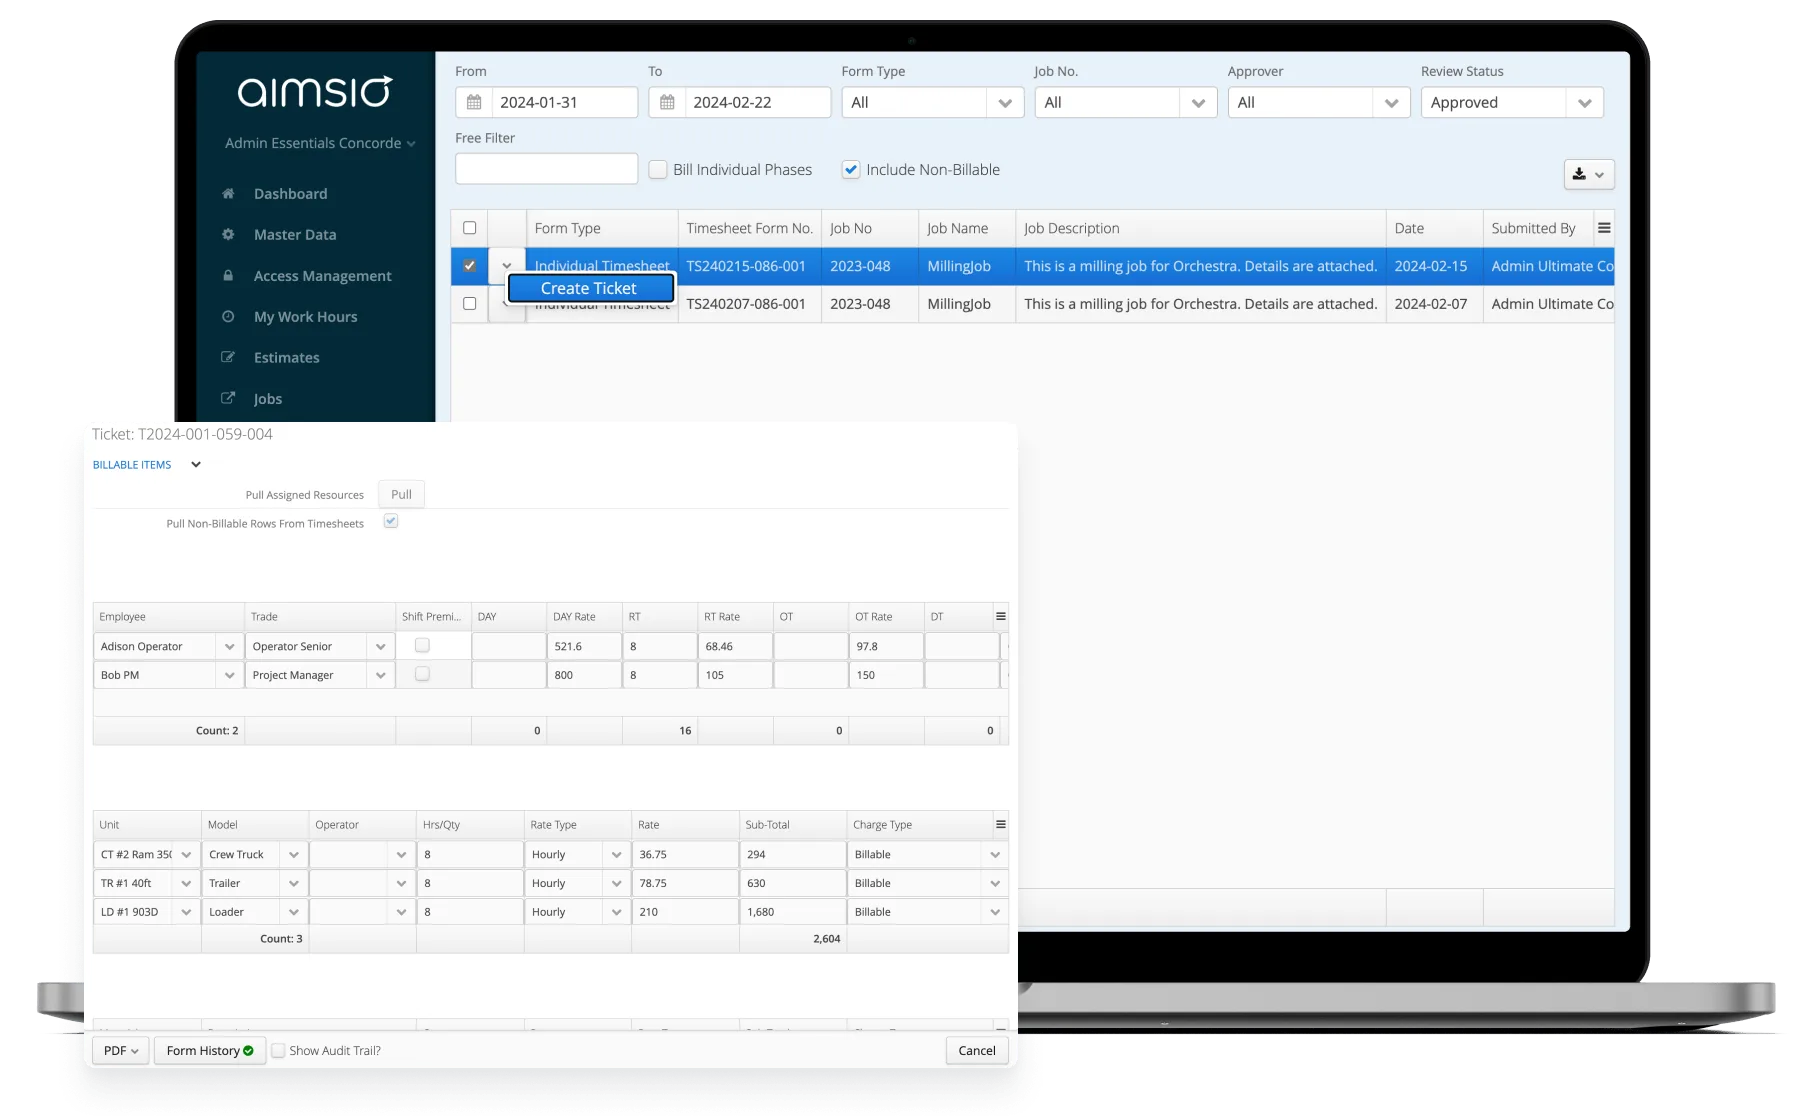
Task: Expand the Trade dropdown for Bob PM
Action: 380,674
